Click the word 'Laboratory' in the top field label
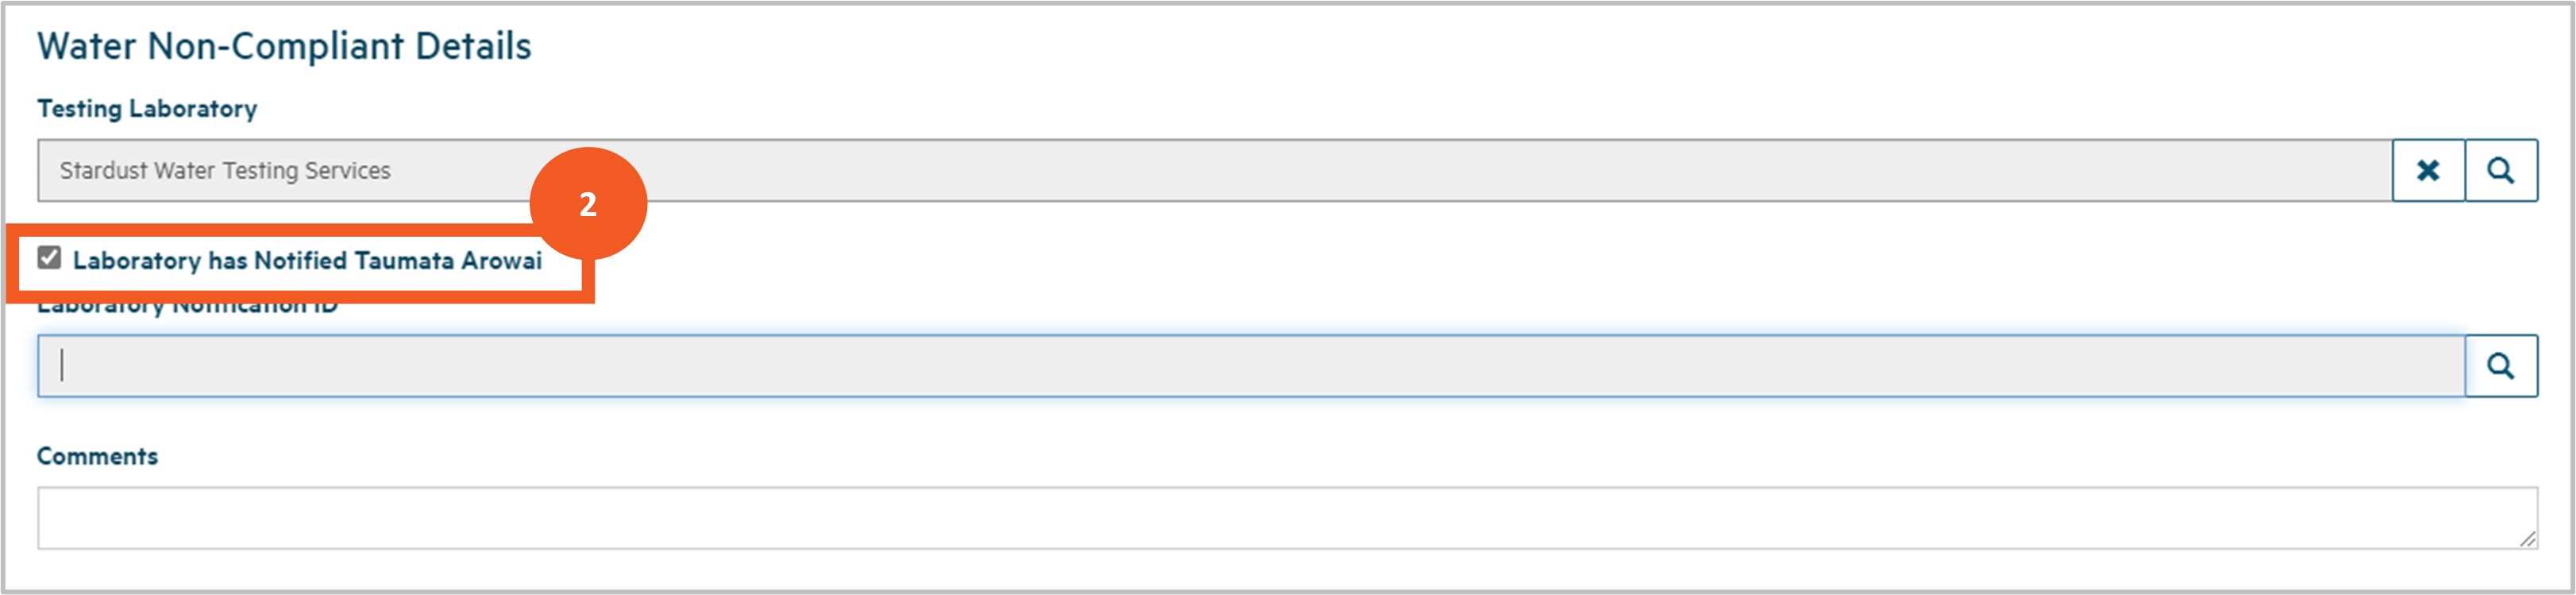The width and height of the screenshot is (2576, 595). click(193, 108)
